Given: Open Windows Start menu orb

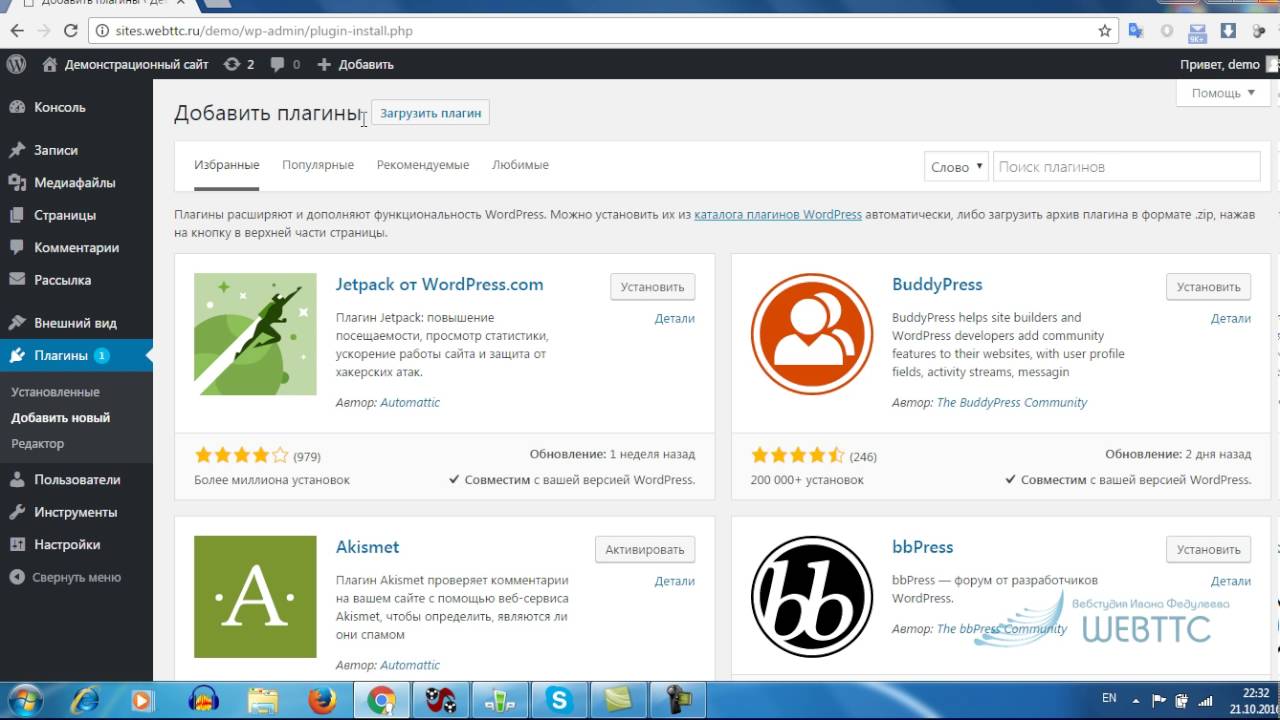Looking at the screenshot, I should pyautogui.click(x=24, y=700).
